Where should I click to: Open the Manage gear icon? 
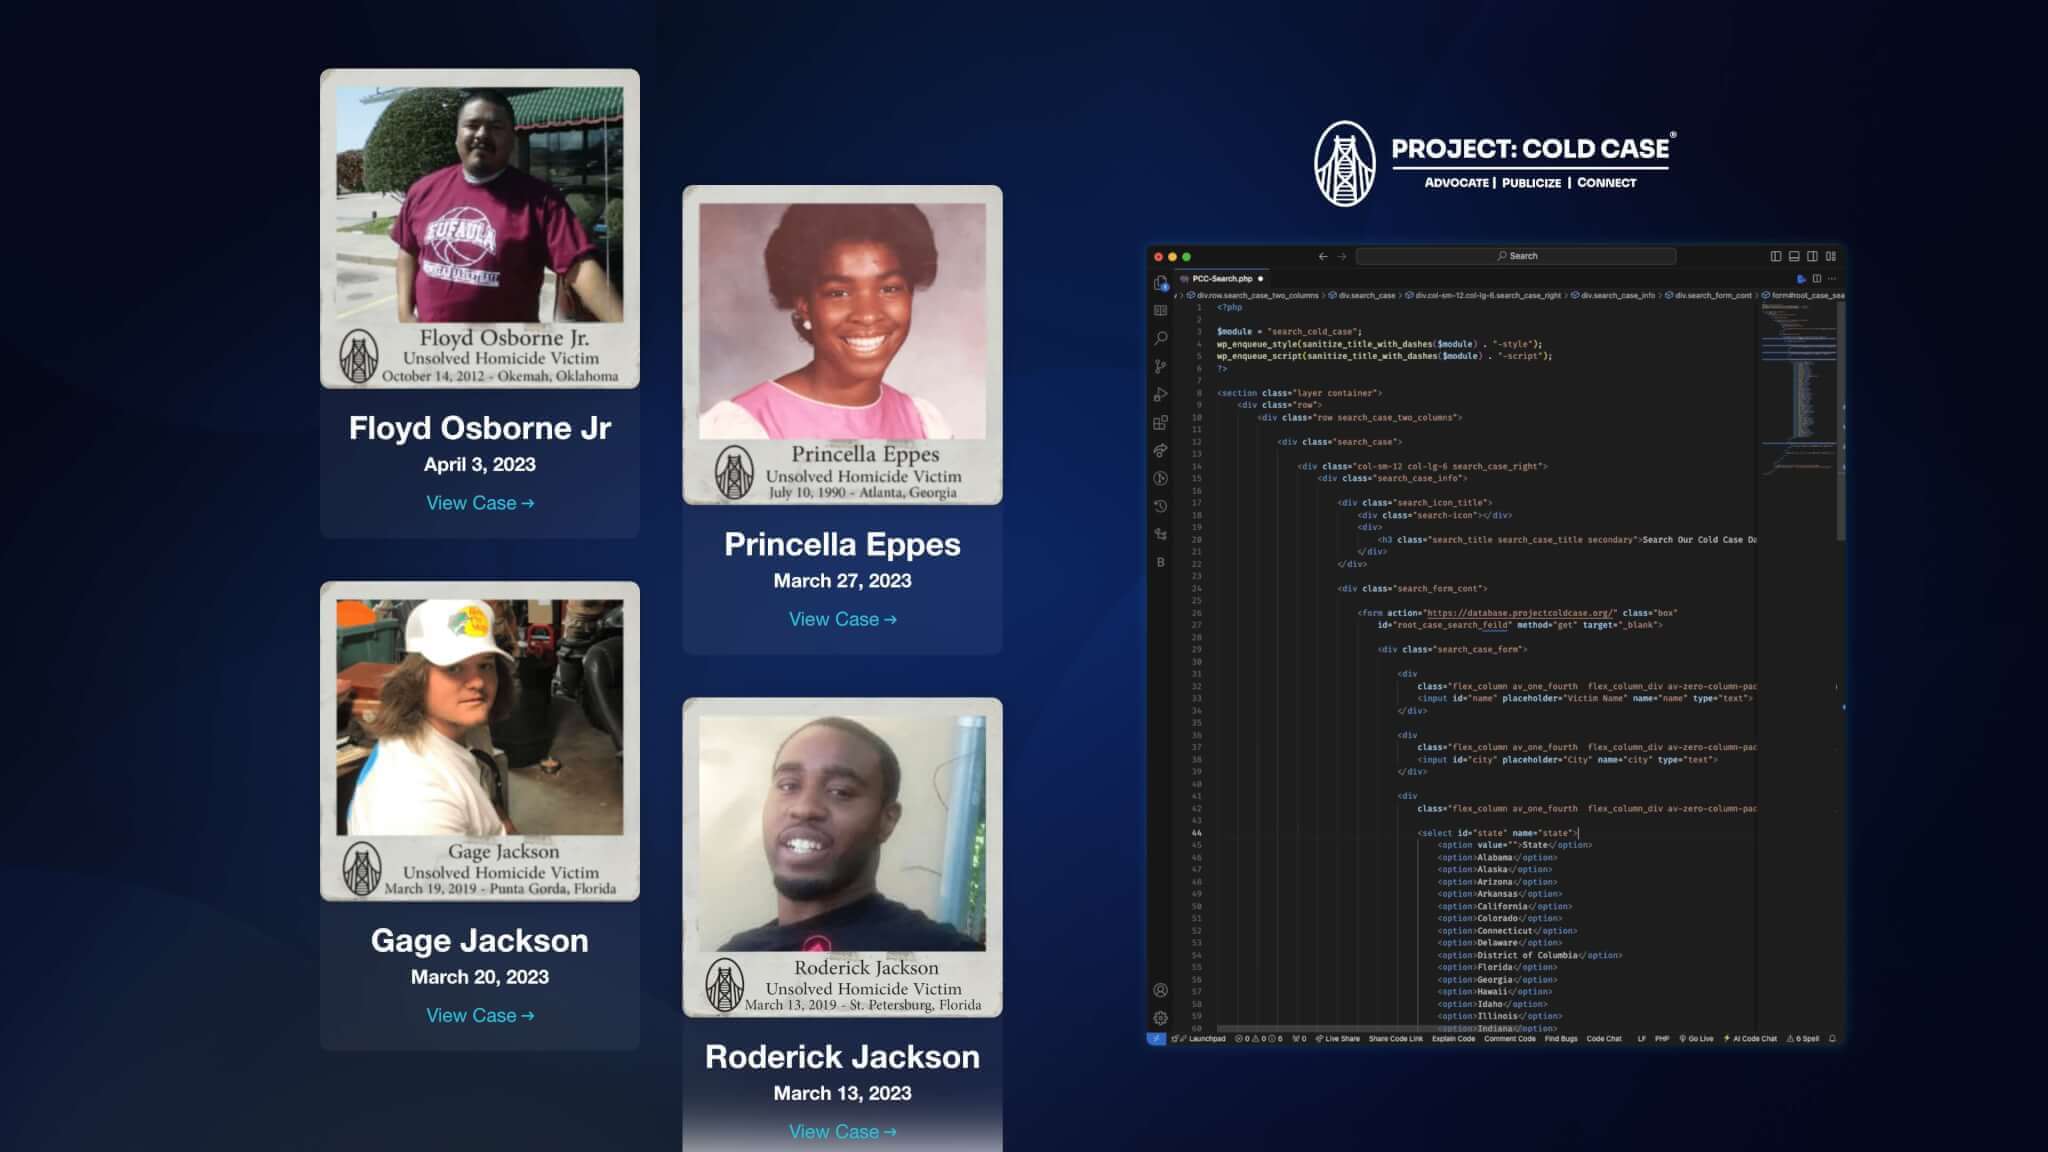click(x=1160, y=1018)
